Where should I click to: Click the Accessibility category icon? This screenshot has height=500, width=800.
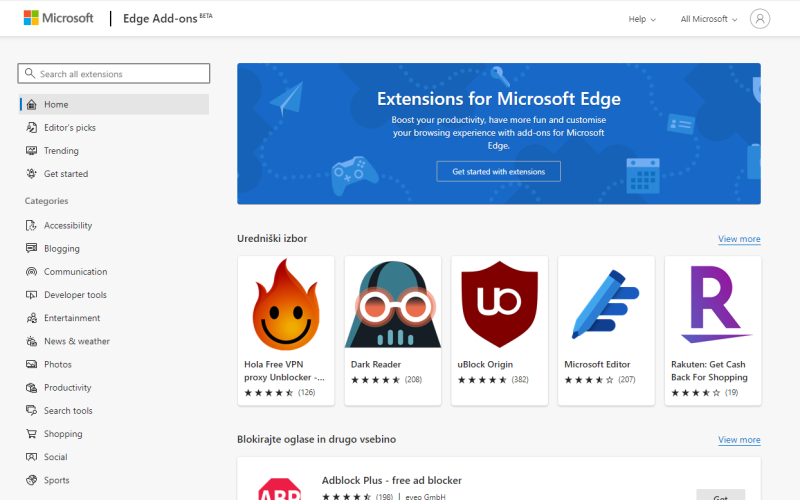tap(32, 225)
